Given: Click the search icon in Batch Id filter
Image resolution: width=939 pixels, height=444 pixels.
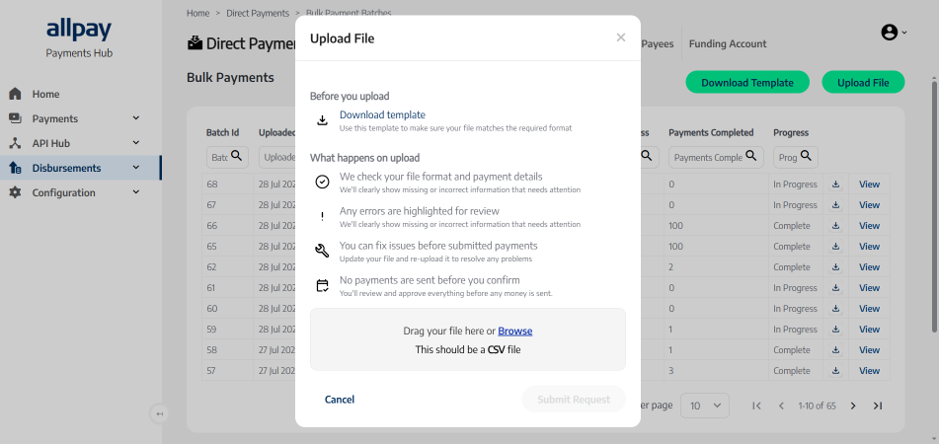Looking at the screenshot, I should click(237, 156).
